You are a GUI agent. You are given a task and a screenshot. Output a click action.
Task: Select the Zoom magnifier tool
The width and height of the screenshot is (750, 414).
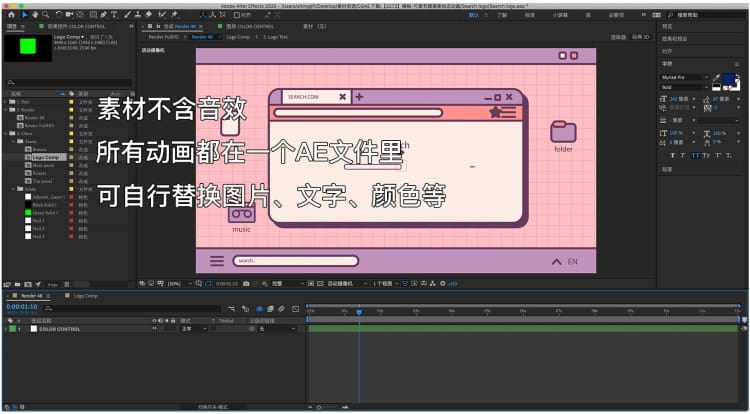(45, 15)
